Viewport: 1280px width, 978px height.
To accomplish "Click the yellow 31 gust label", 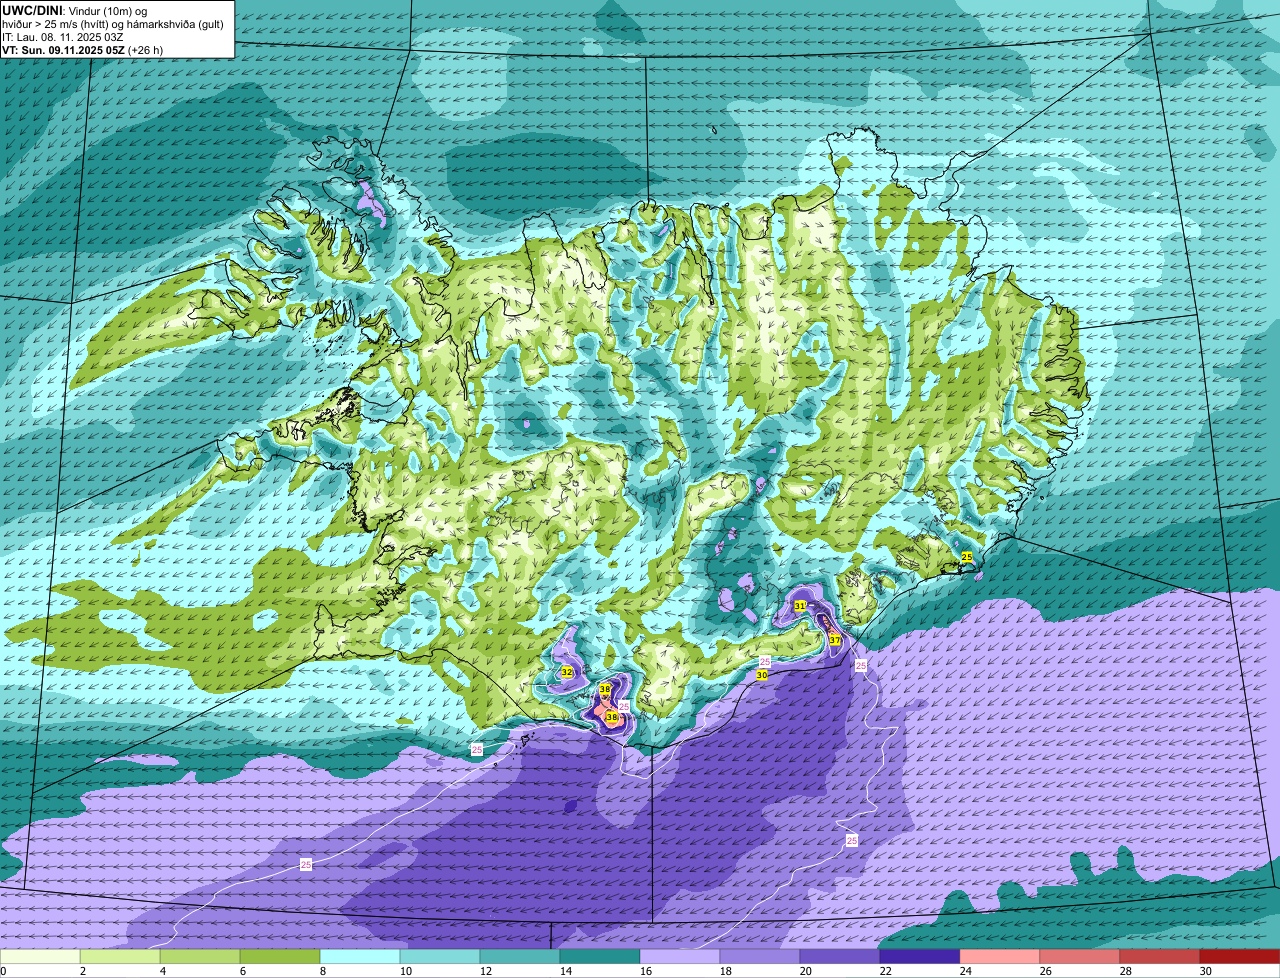I will (x=800, y=606).
